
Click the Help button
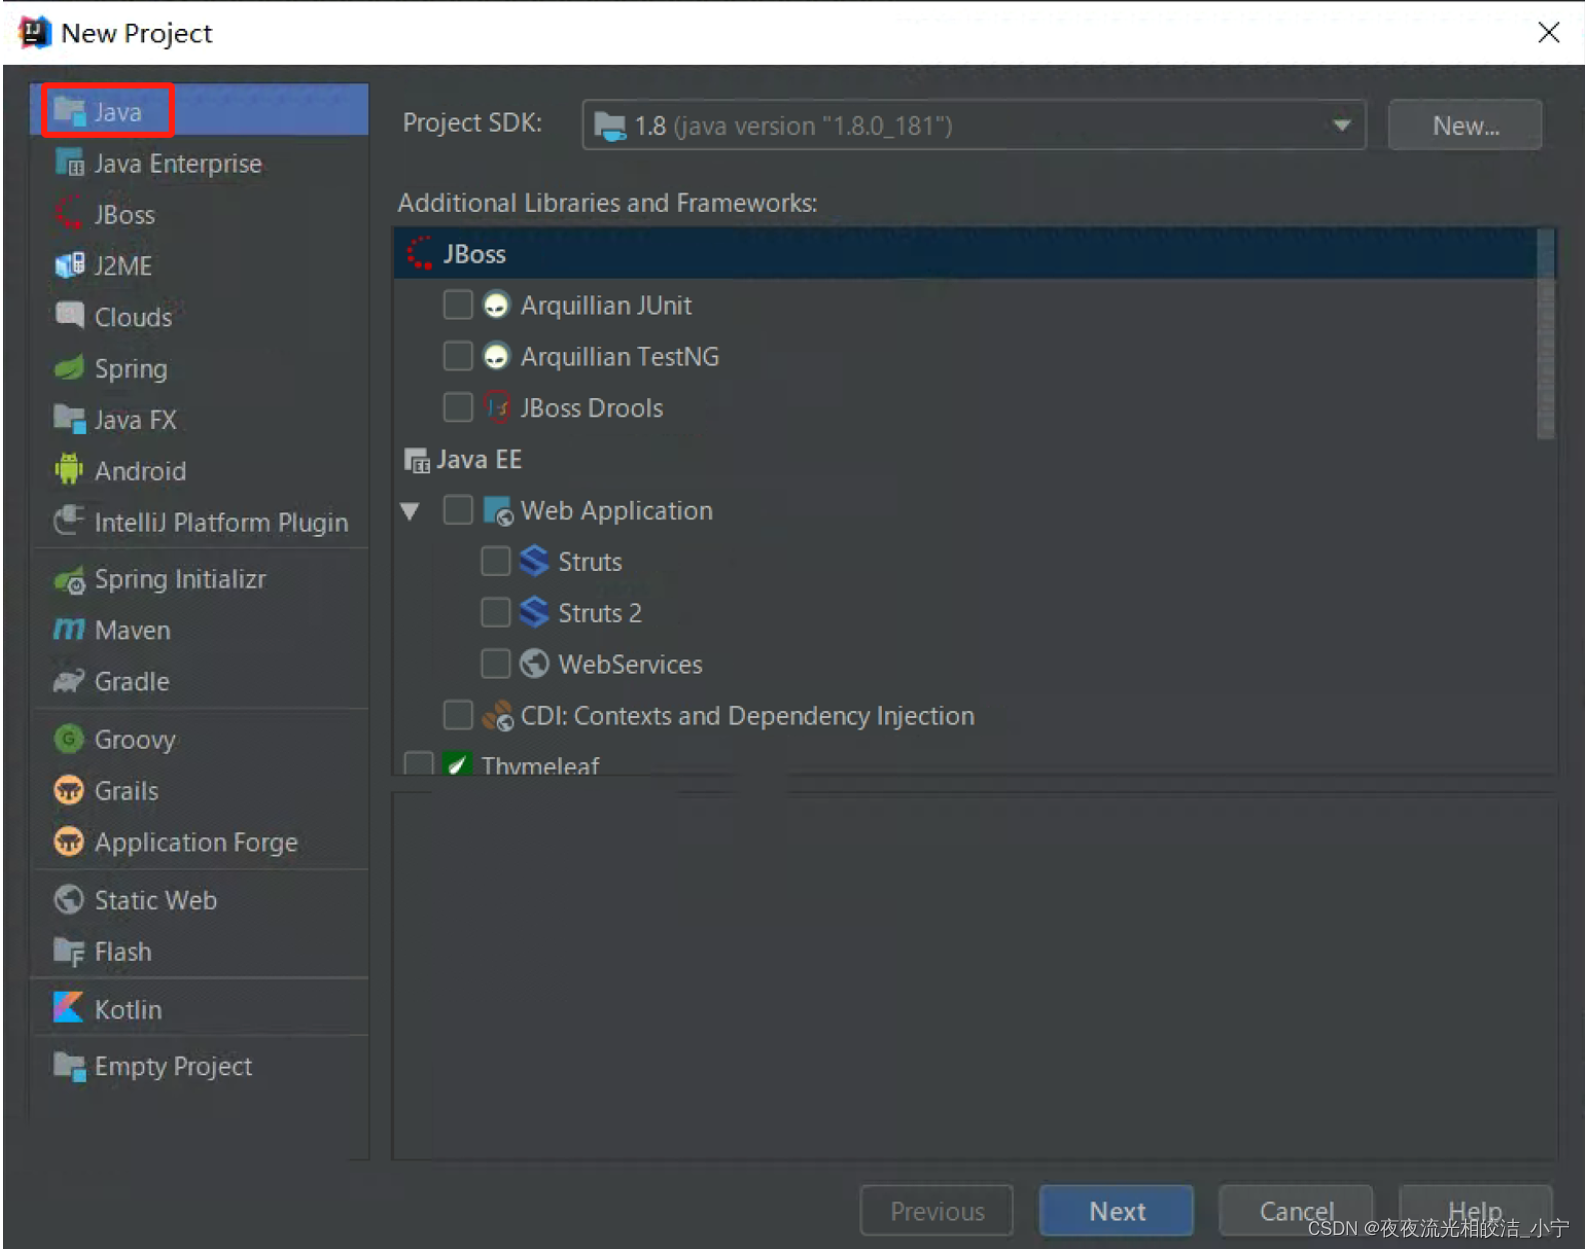(x=1475, y=1209)
